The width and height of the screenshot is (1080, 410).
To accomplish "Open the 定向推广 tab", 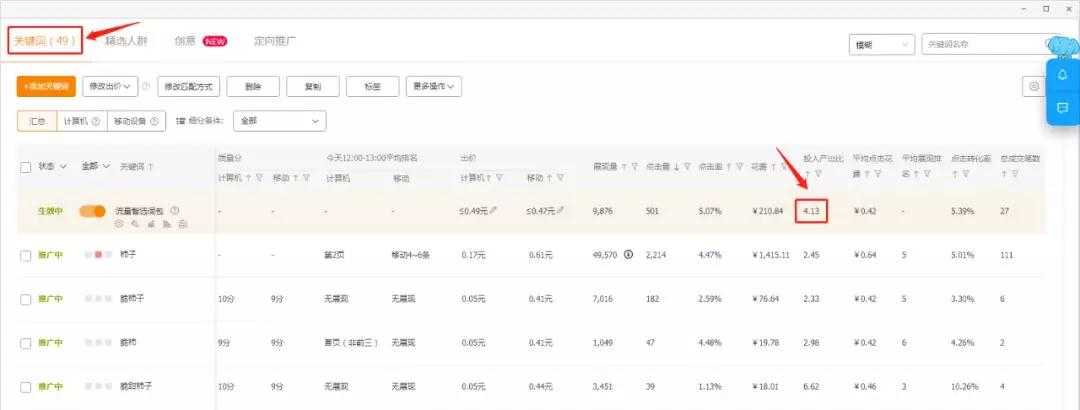I will tap(274, 42).
